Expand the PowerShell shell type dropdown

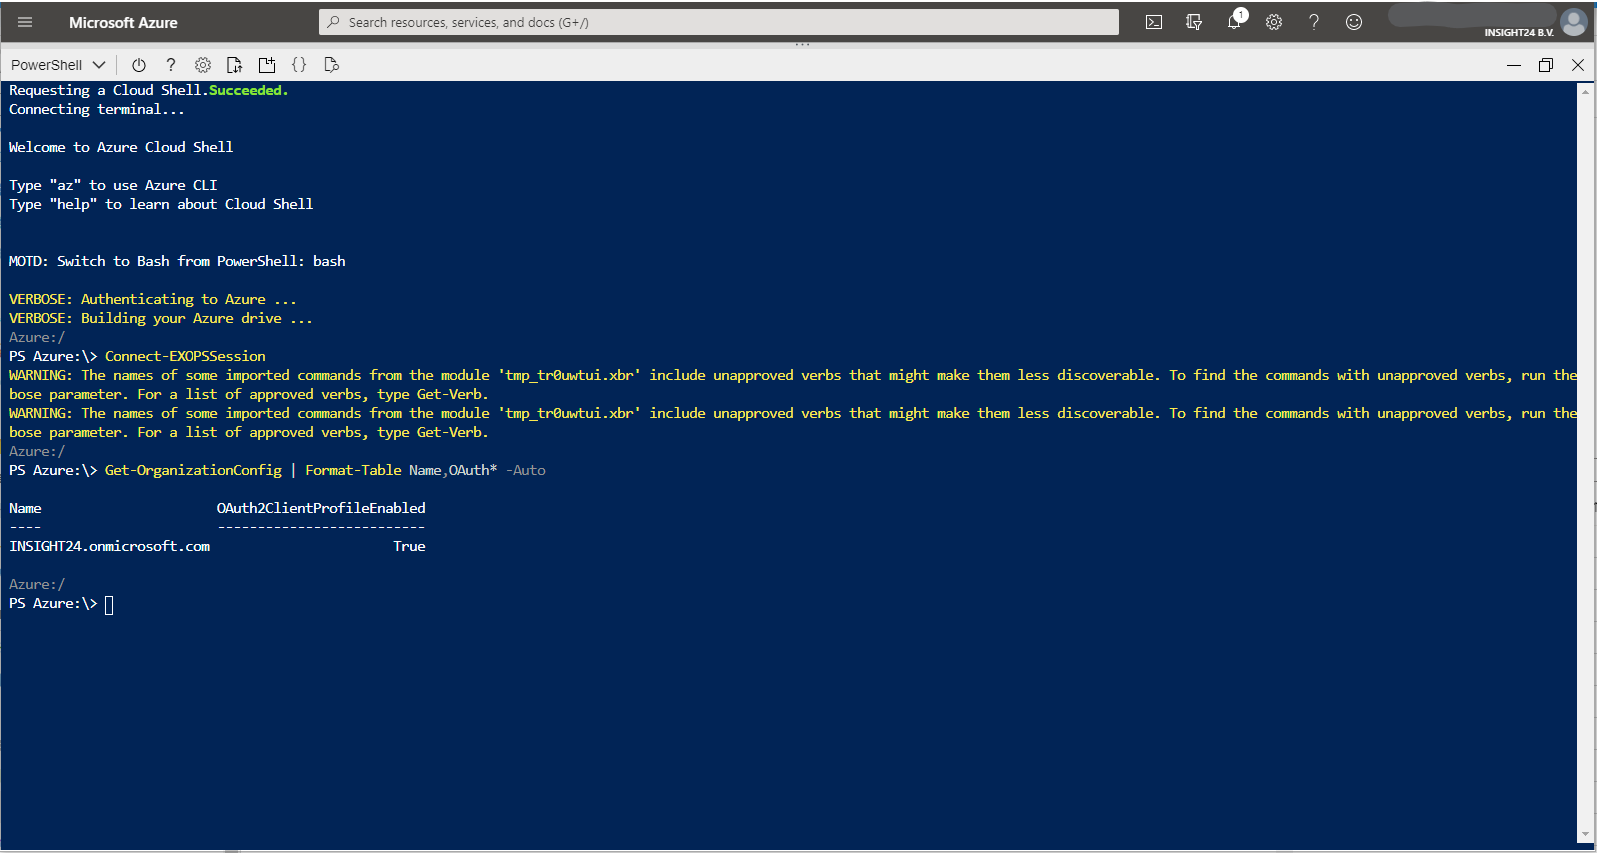coord(58,65)
